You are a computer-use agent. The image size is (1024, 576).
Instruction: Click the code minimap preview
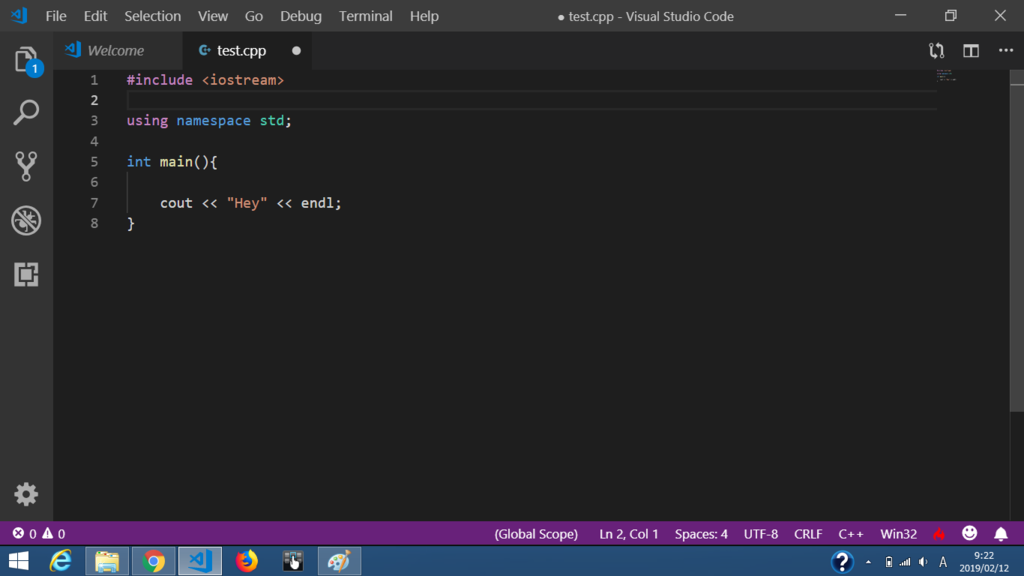[946, 75]
